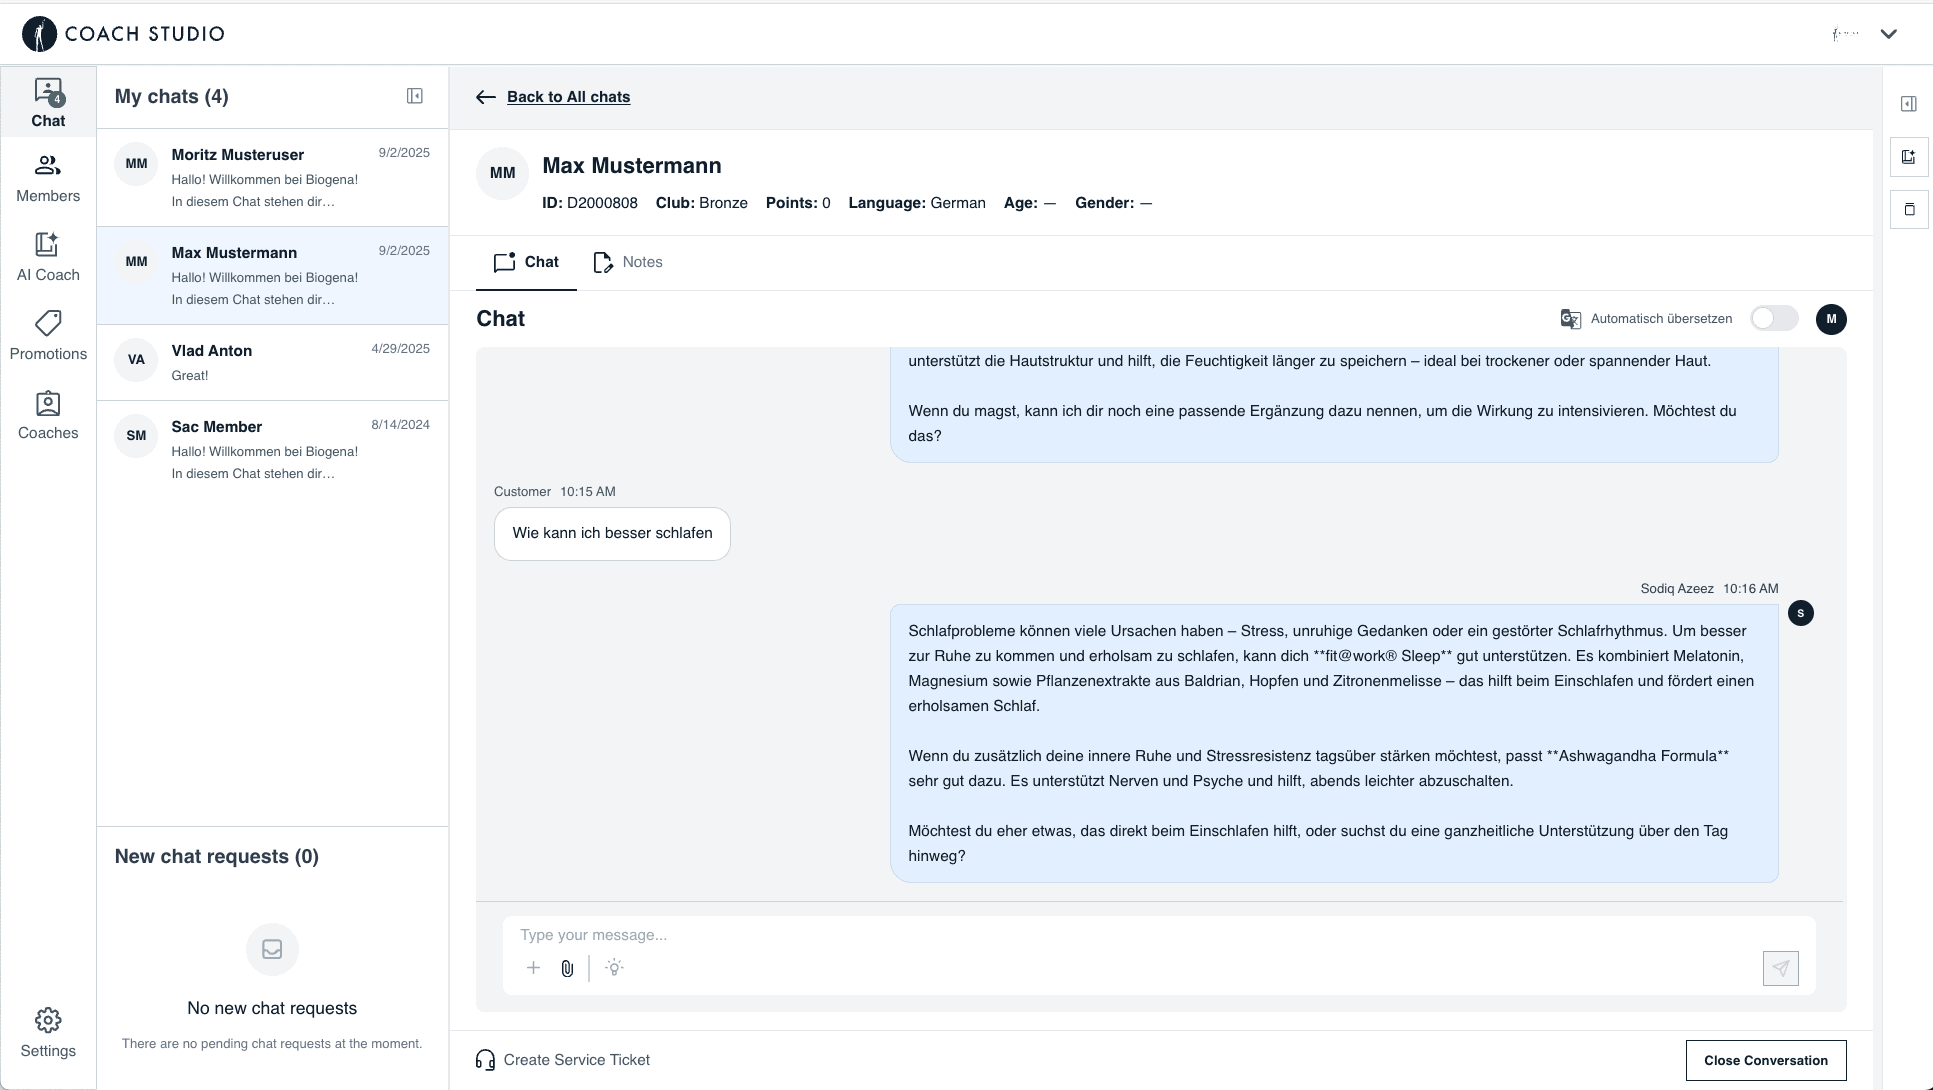Expand the right side panel

[1908, 104]
